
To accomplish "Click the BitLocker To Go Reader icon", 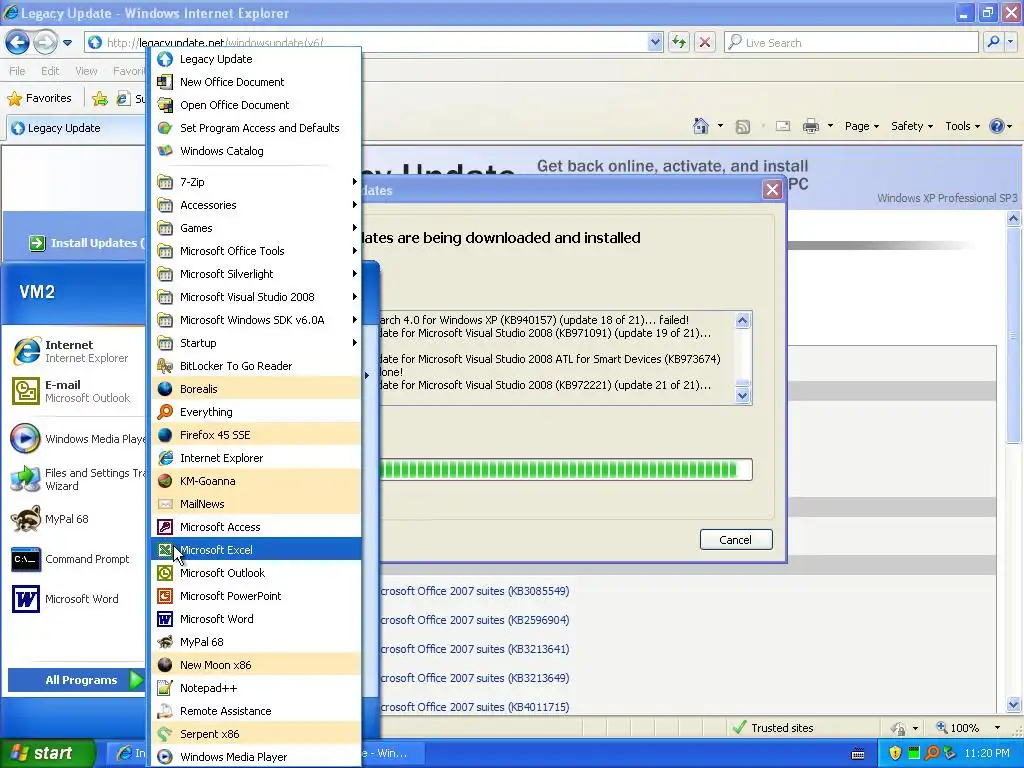I will 165,366.
